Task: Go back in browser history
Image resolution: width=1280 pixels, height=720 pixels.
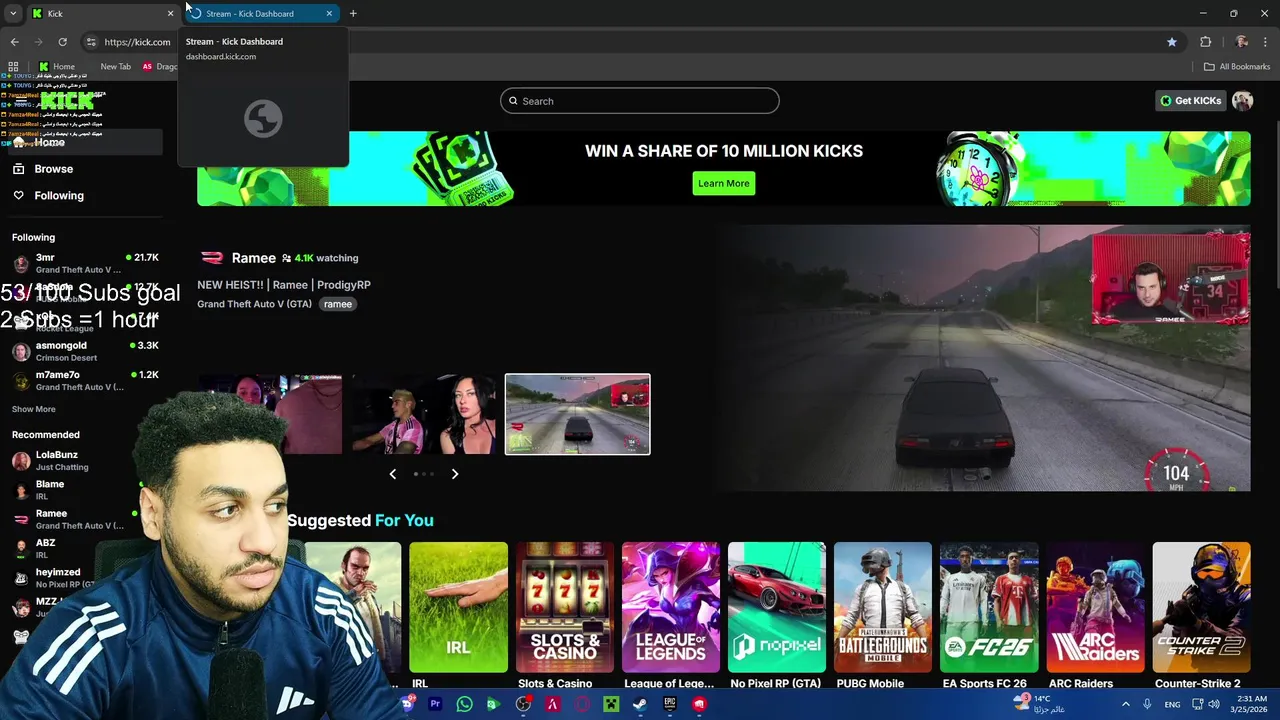Action: click(x=14, y=42)
